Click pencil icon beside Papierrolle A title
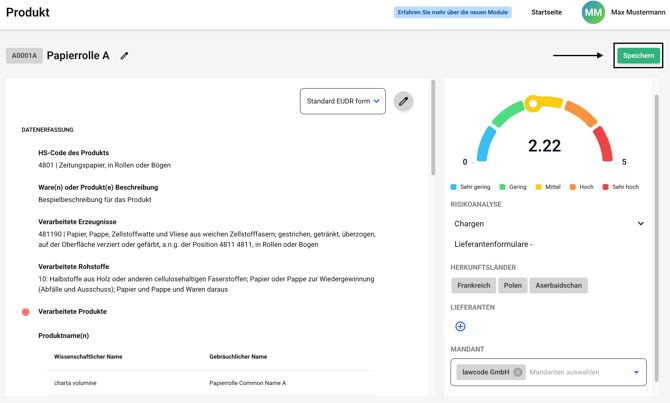This screenshot has height=403, width=670. [x=125, y=56]
